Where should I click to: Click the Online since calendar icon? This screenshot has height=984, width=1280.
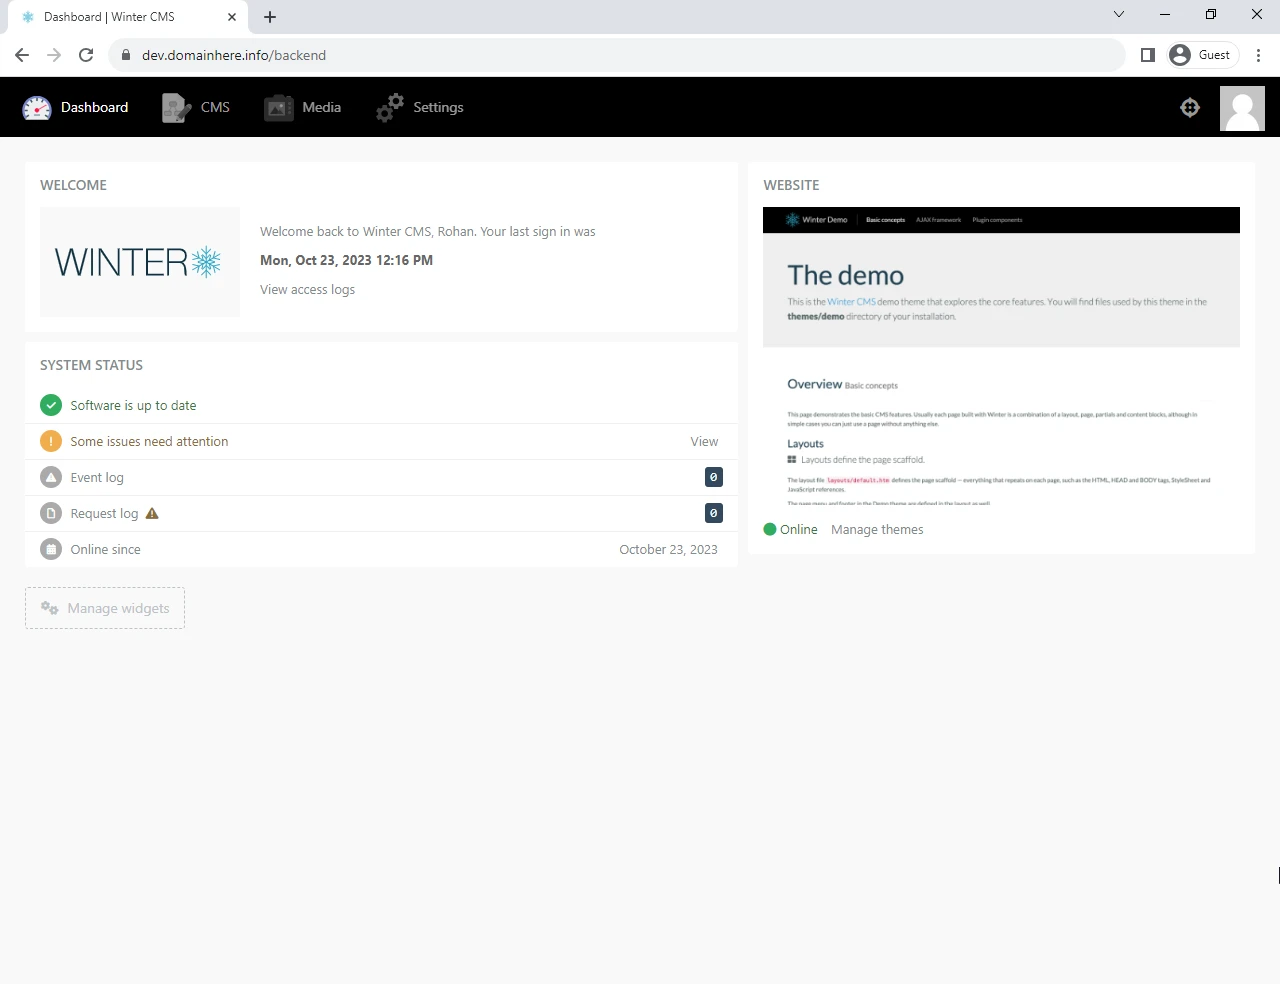tap(51, 549)
